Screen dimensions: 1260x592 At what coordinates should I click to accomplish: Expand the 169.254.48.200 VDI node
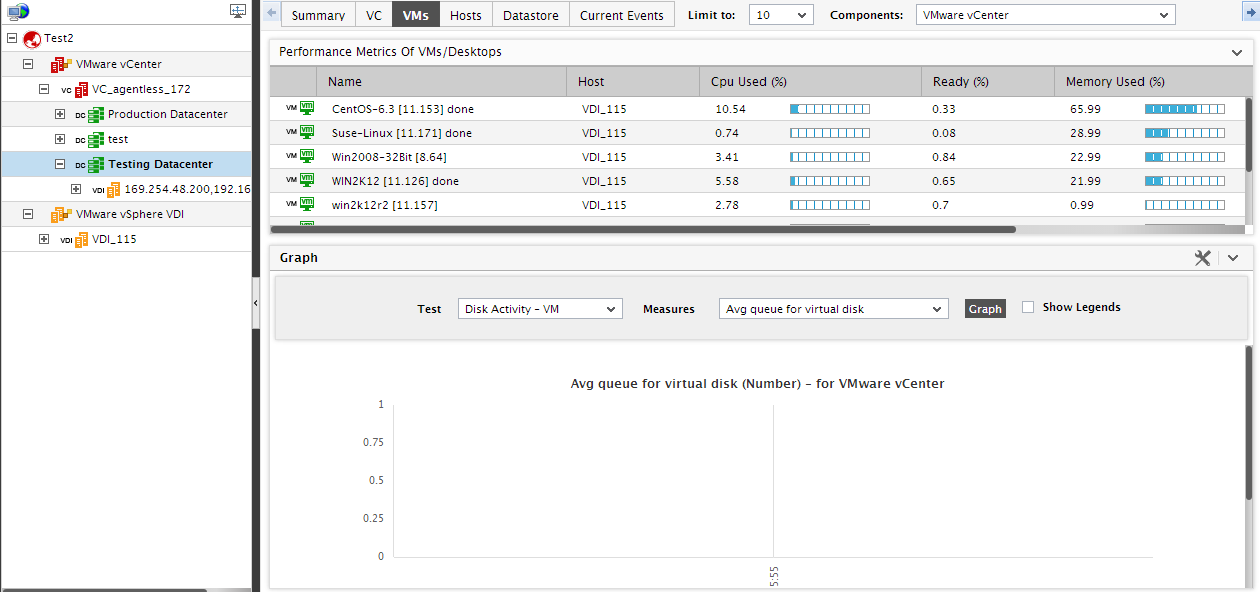tap(76, 189)
